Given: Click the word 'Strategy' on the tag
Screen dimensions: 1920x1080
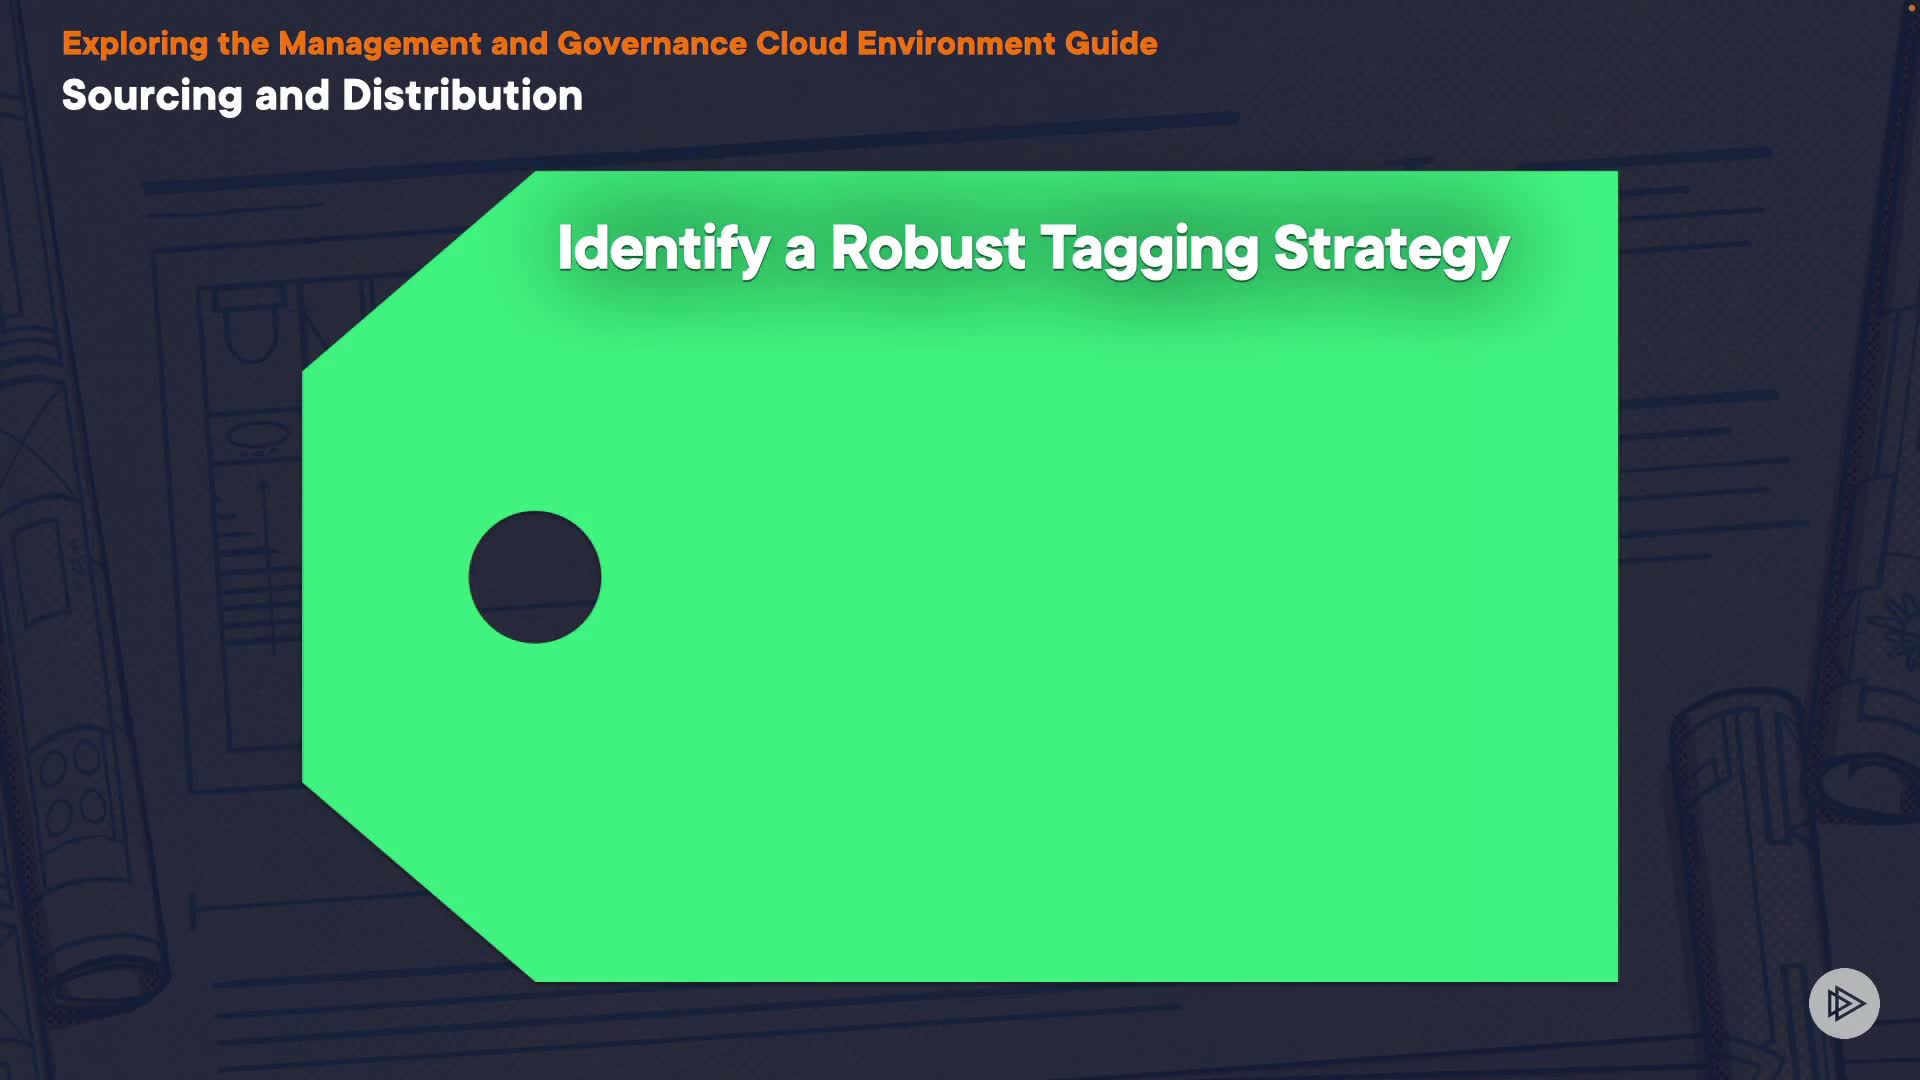Looking at the screenshot, I should point(1391,250).
